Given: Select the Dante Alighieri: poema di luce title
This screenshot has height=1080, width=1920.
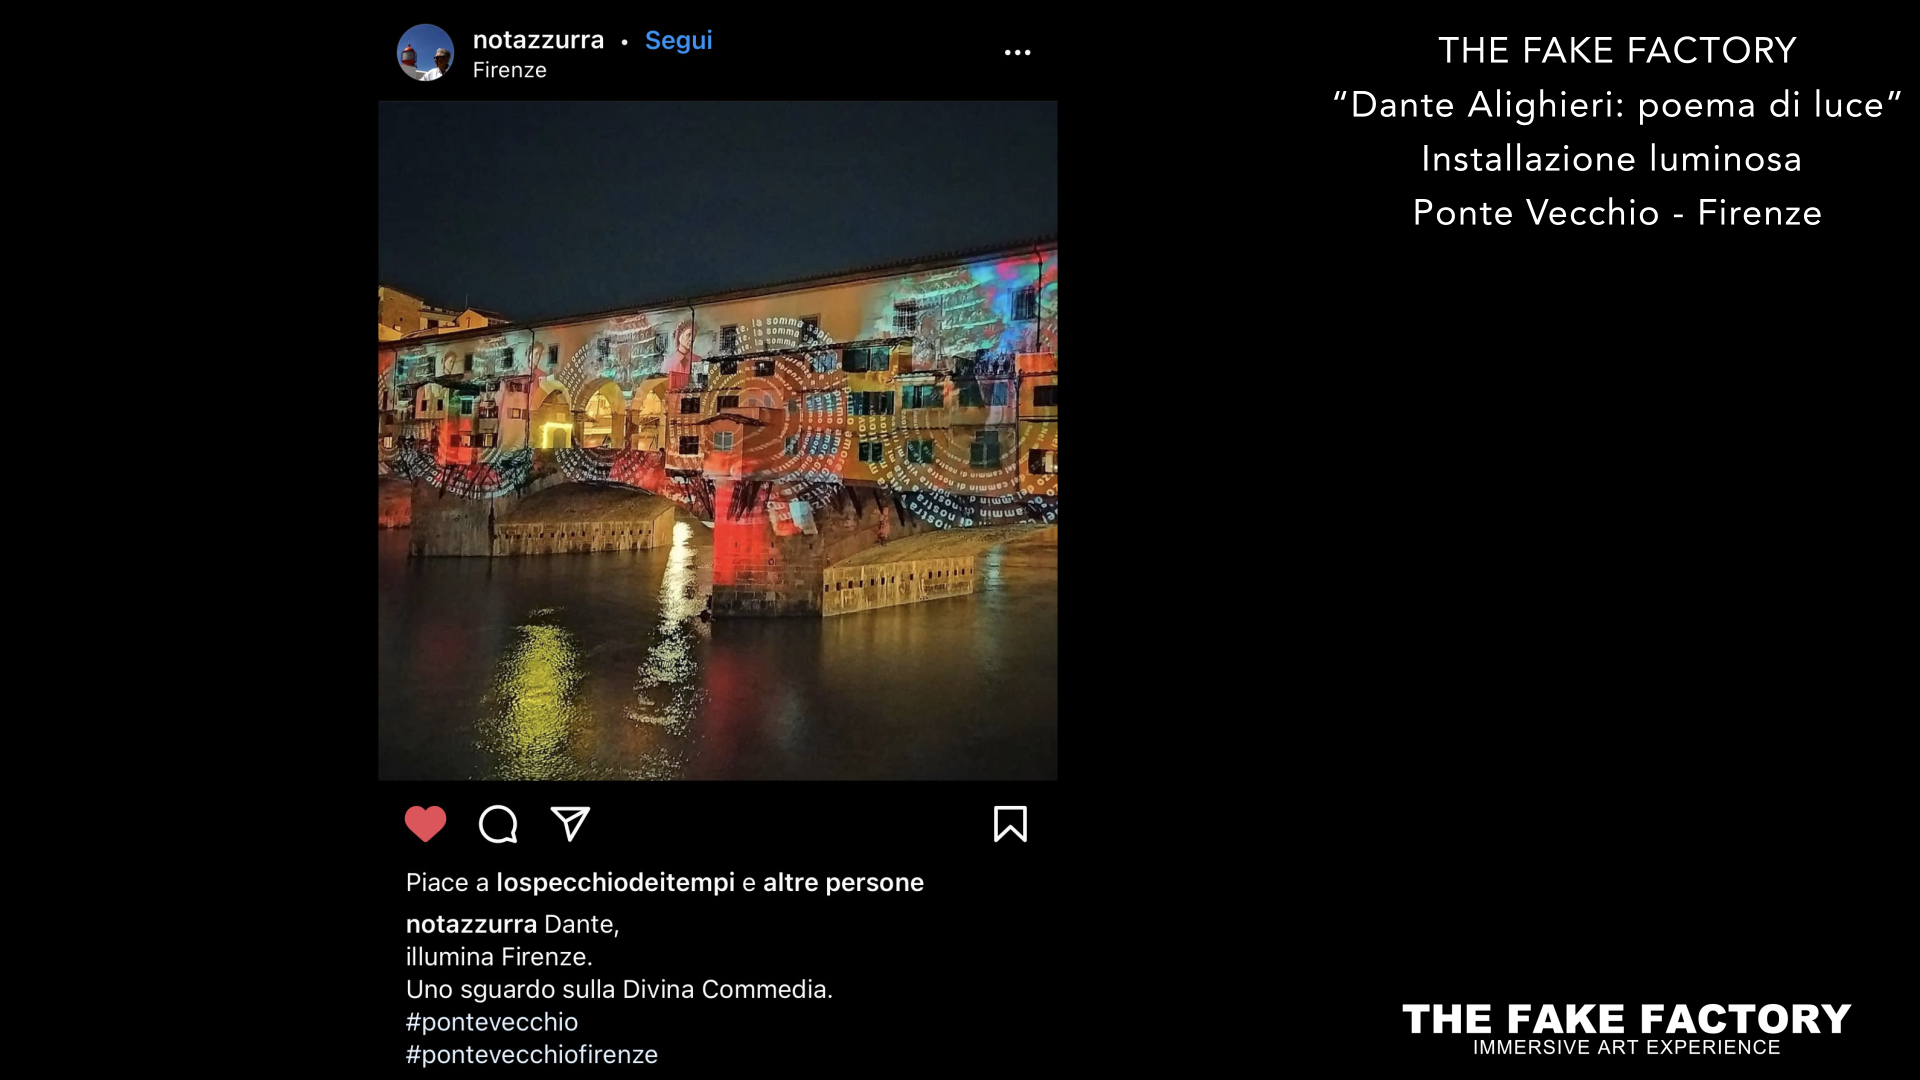Looking at the screenshot, I should pos(1617,104).
